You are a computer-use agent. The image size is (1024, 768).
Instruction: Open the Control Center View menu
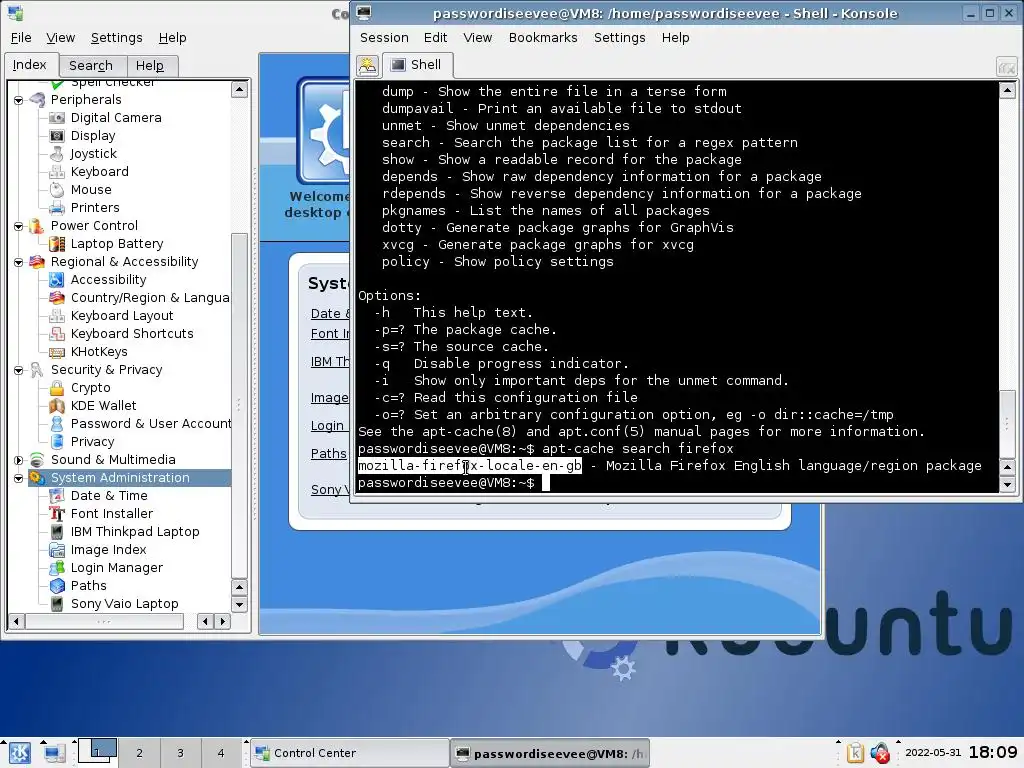pos(60,38)
